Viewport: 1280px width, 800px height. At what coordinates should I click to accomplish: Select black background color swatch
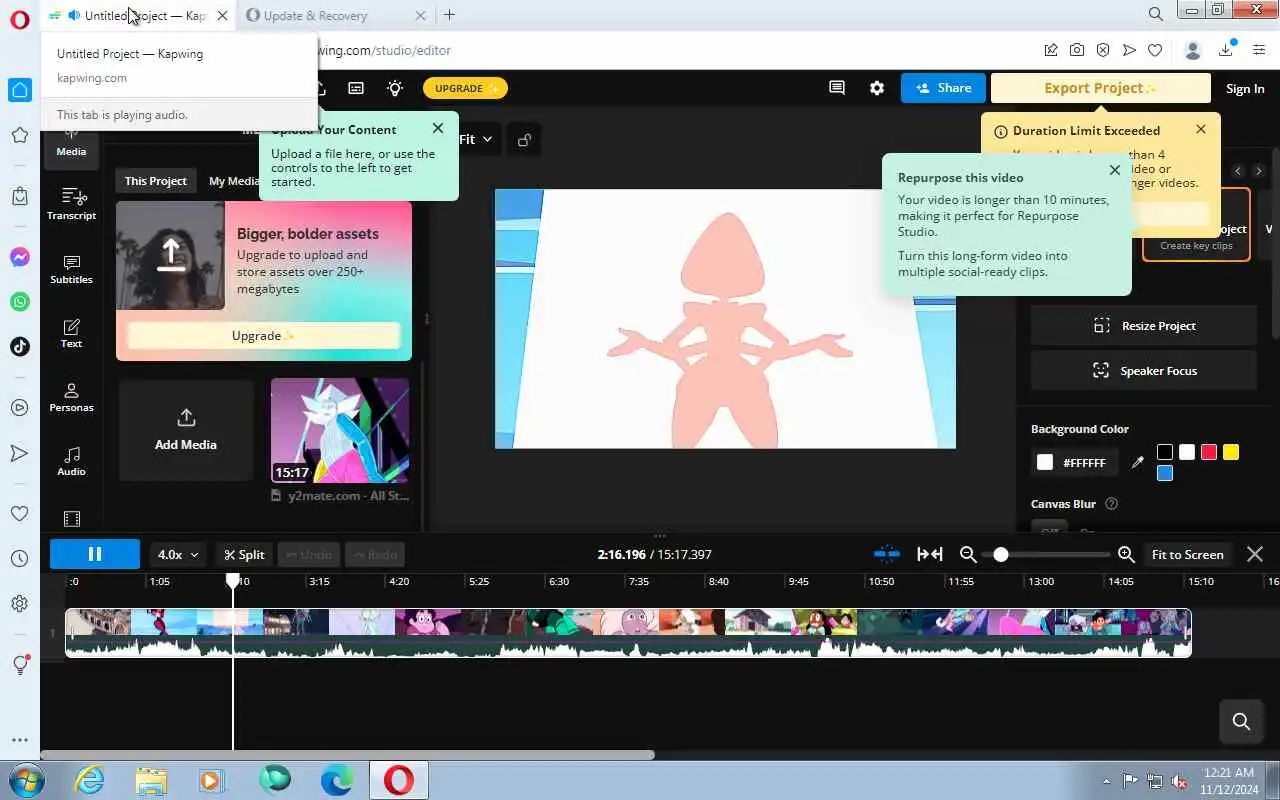click(x=1165, y=452)
